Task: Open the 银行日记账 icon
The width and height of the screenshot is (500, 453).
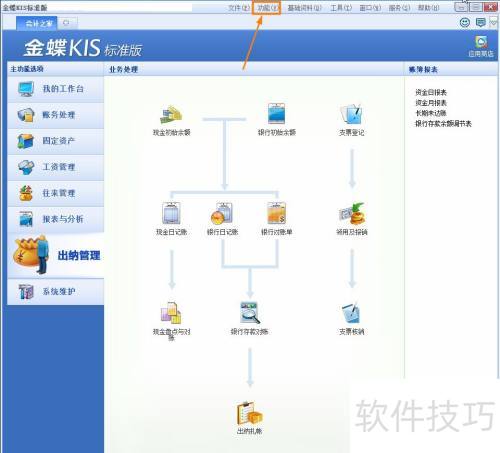Action: [222, 213]
